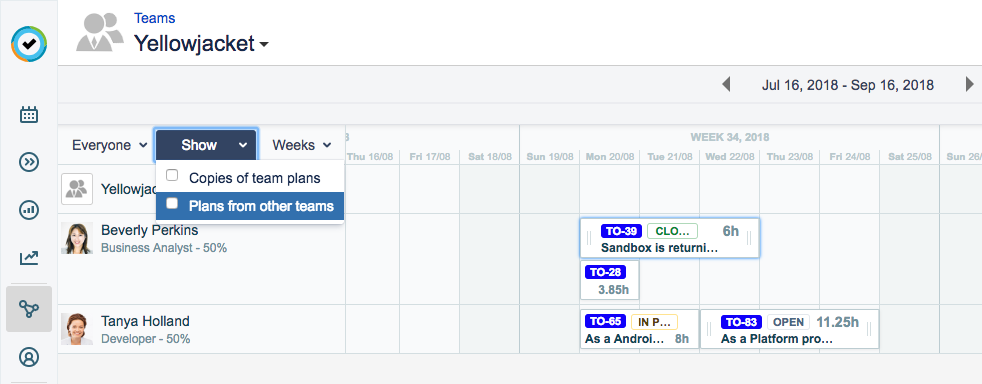Image resolution: width=982 pixels, height=384 pixels.
Task: Click the TO-28 plan card
Action: click(x=609, y=281)
